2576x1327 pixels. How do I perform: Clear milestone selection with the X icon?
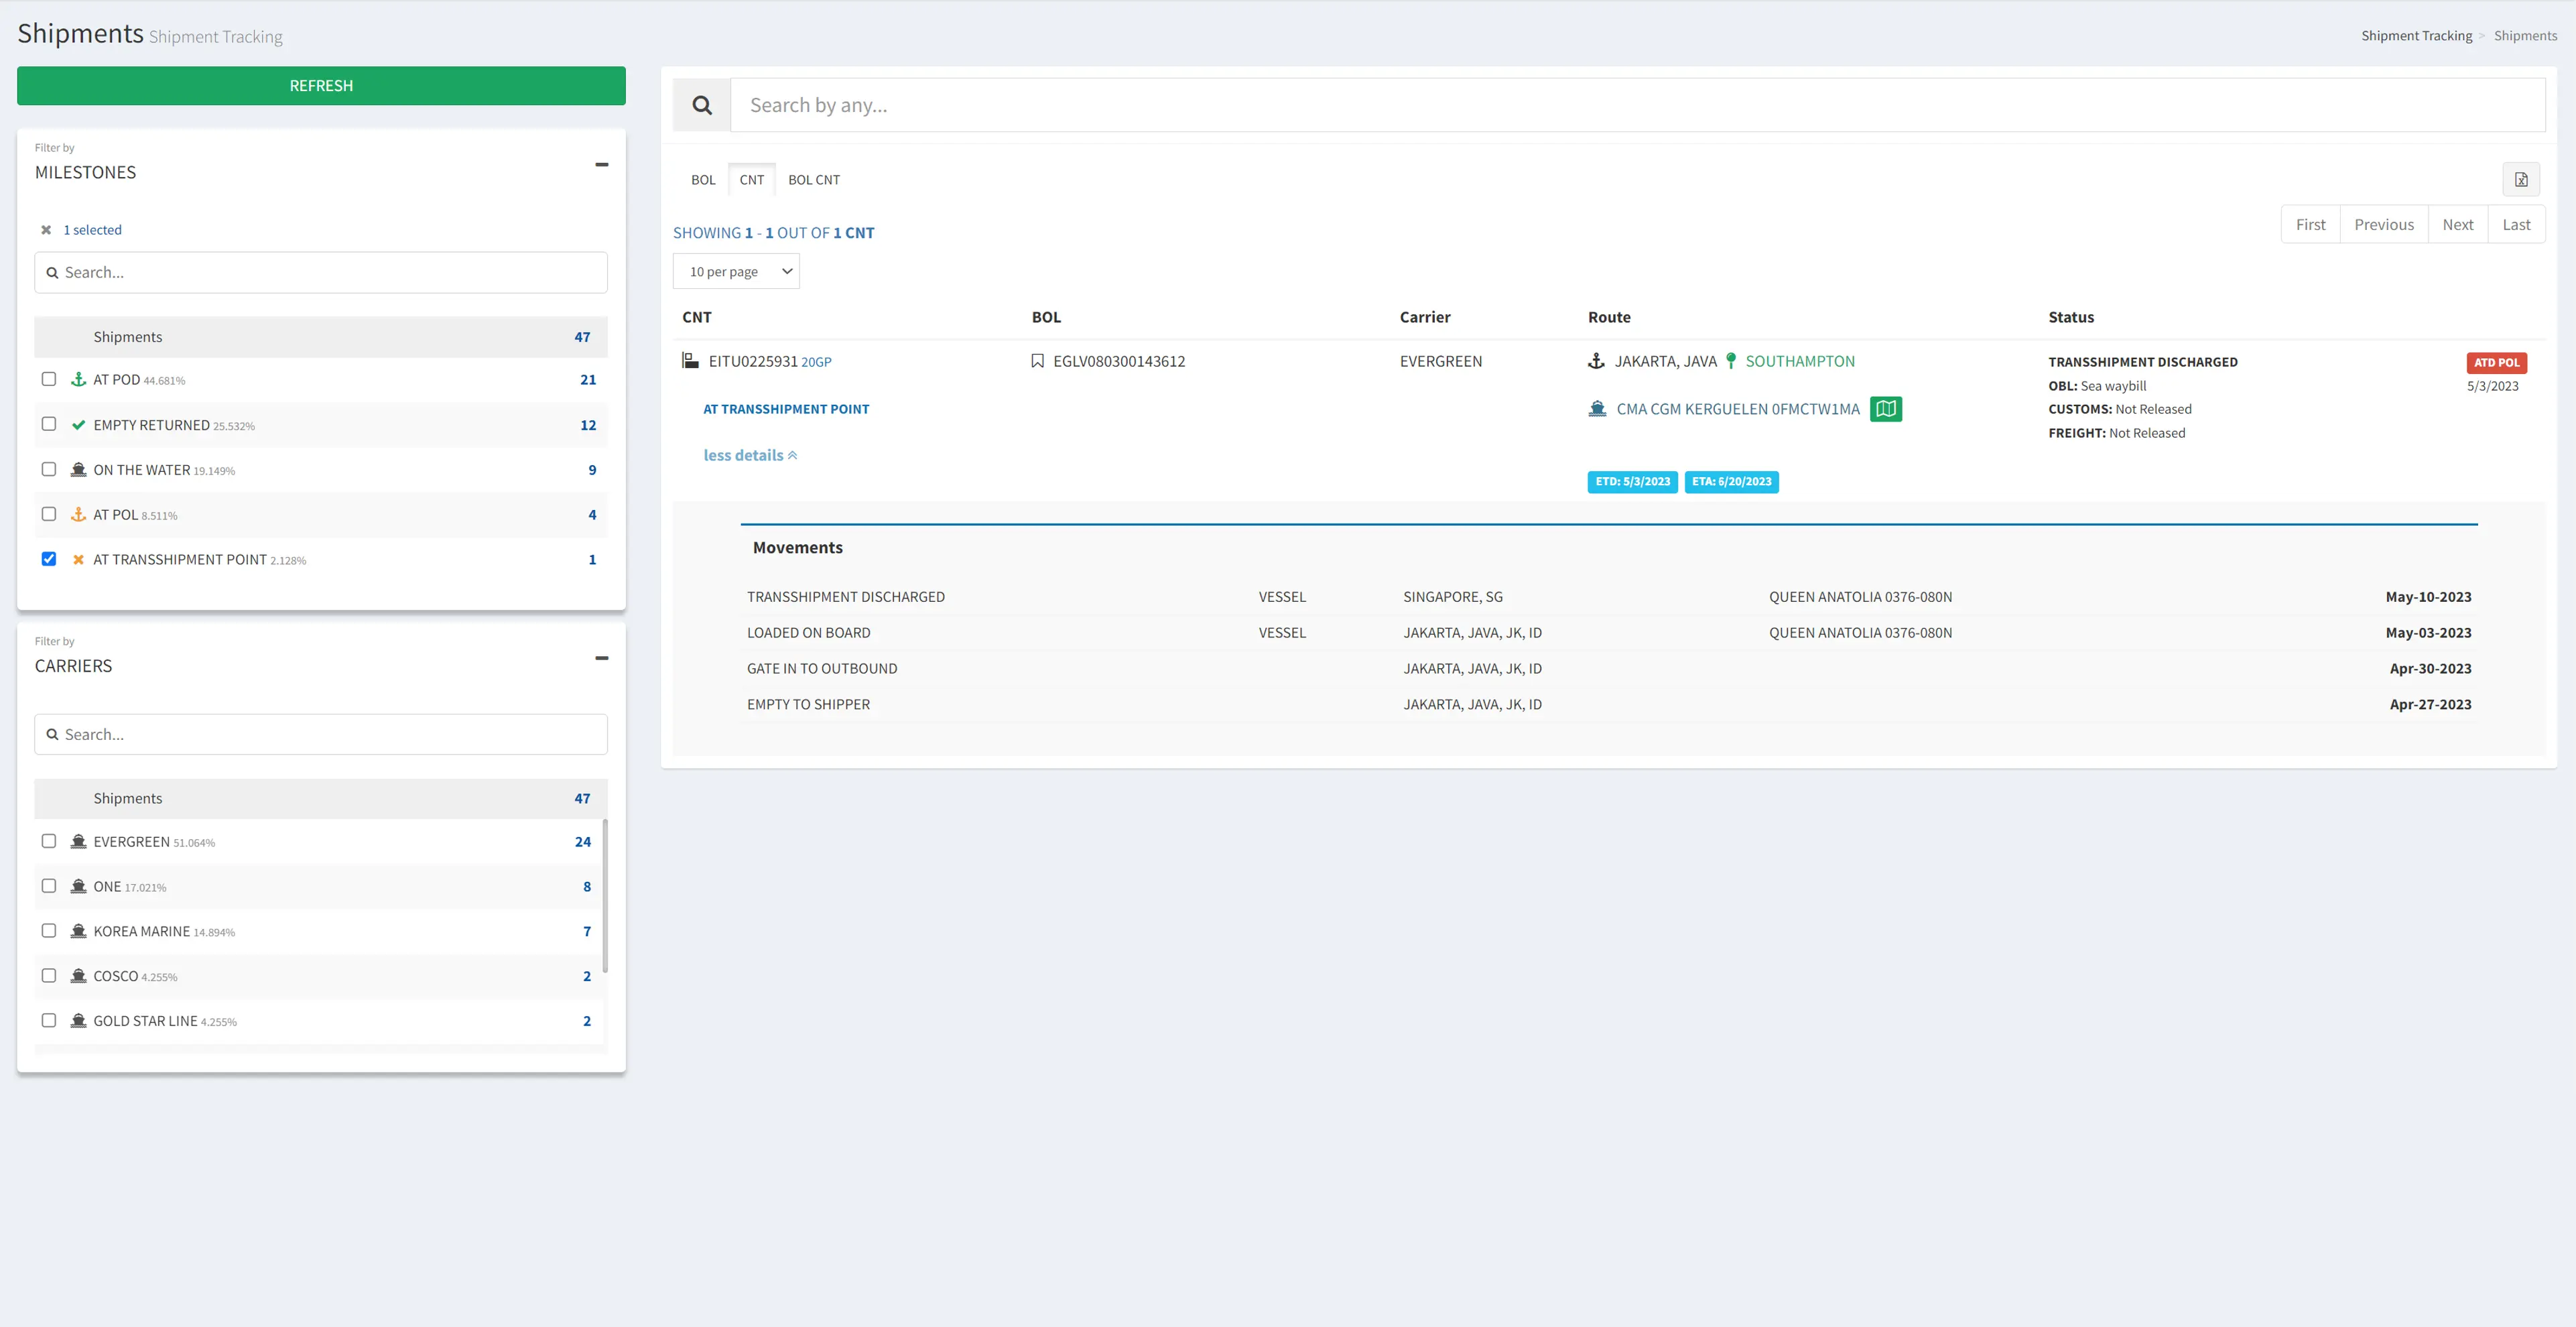tap(46, 230)
